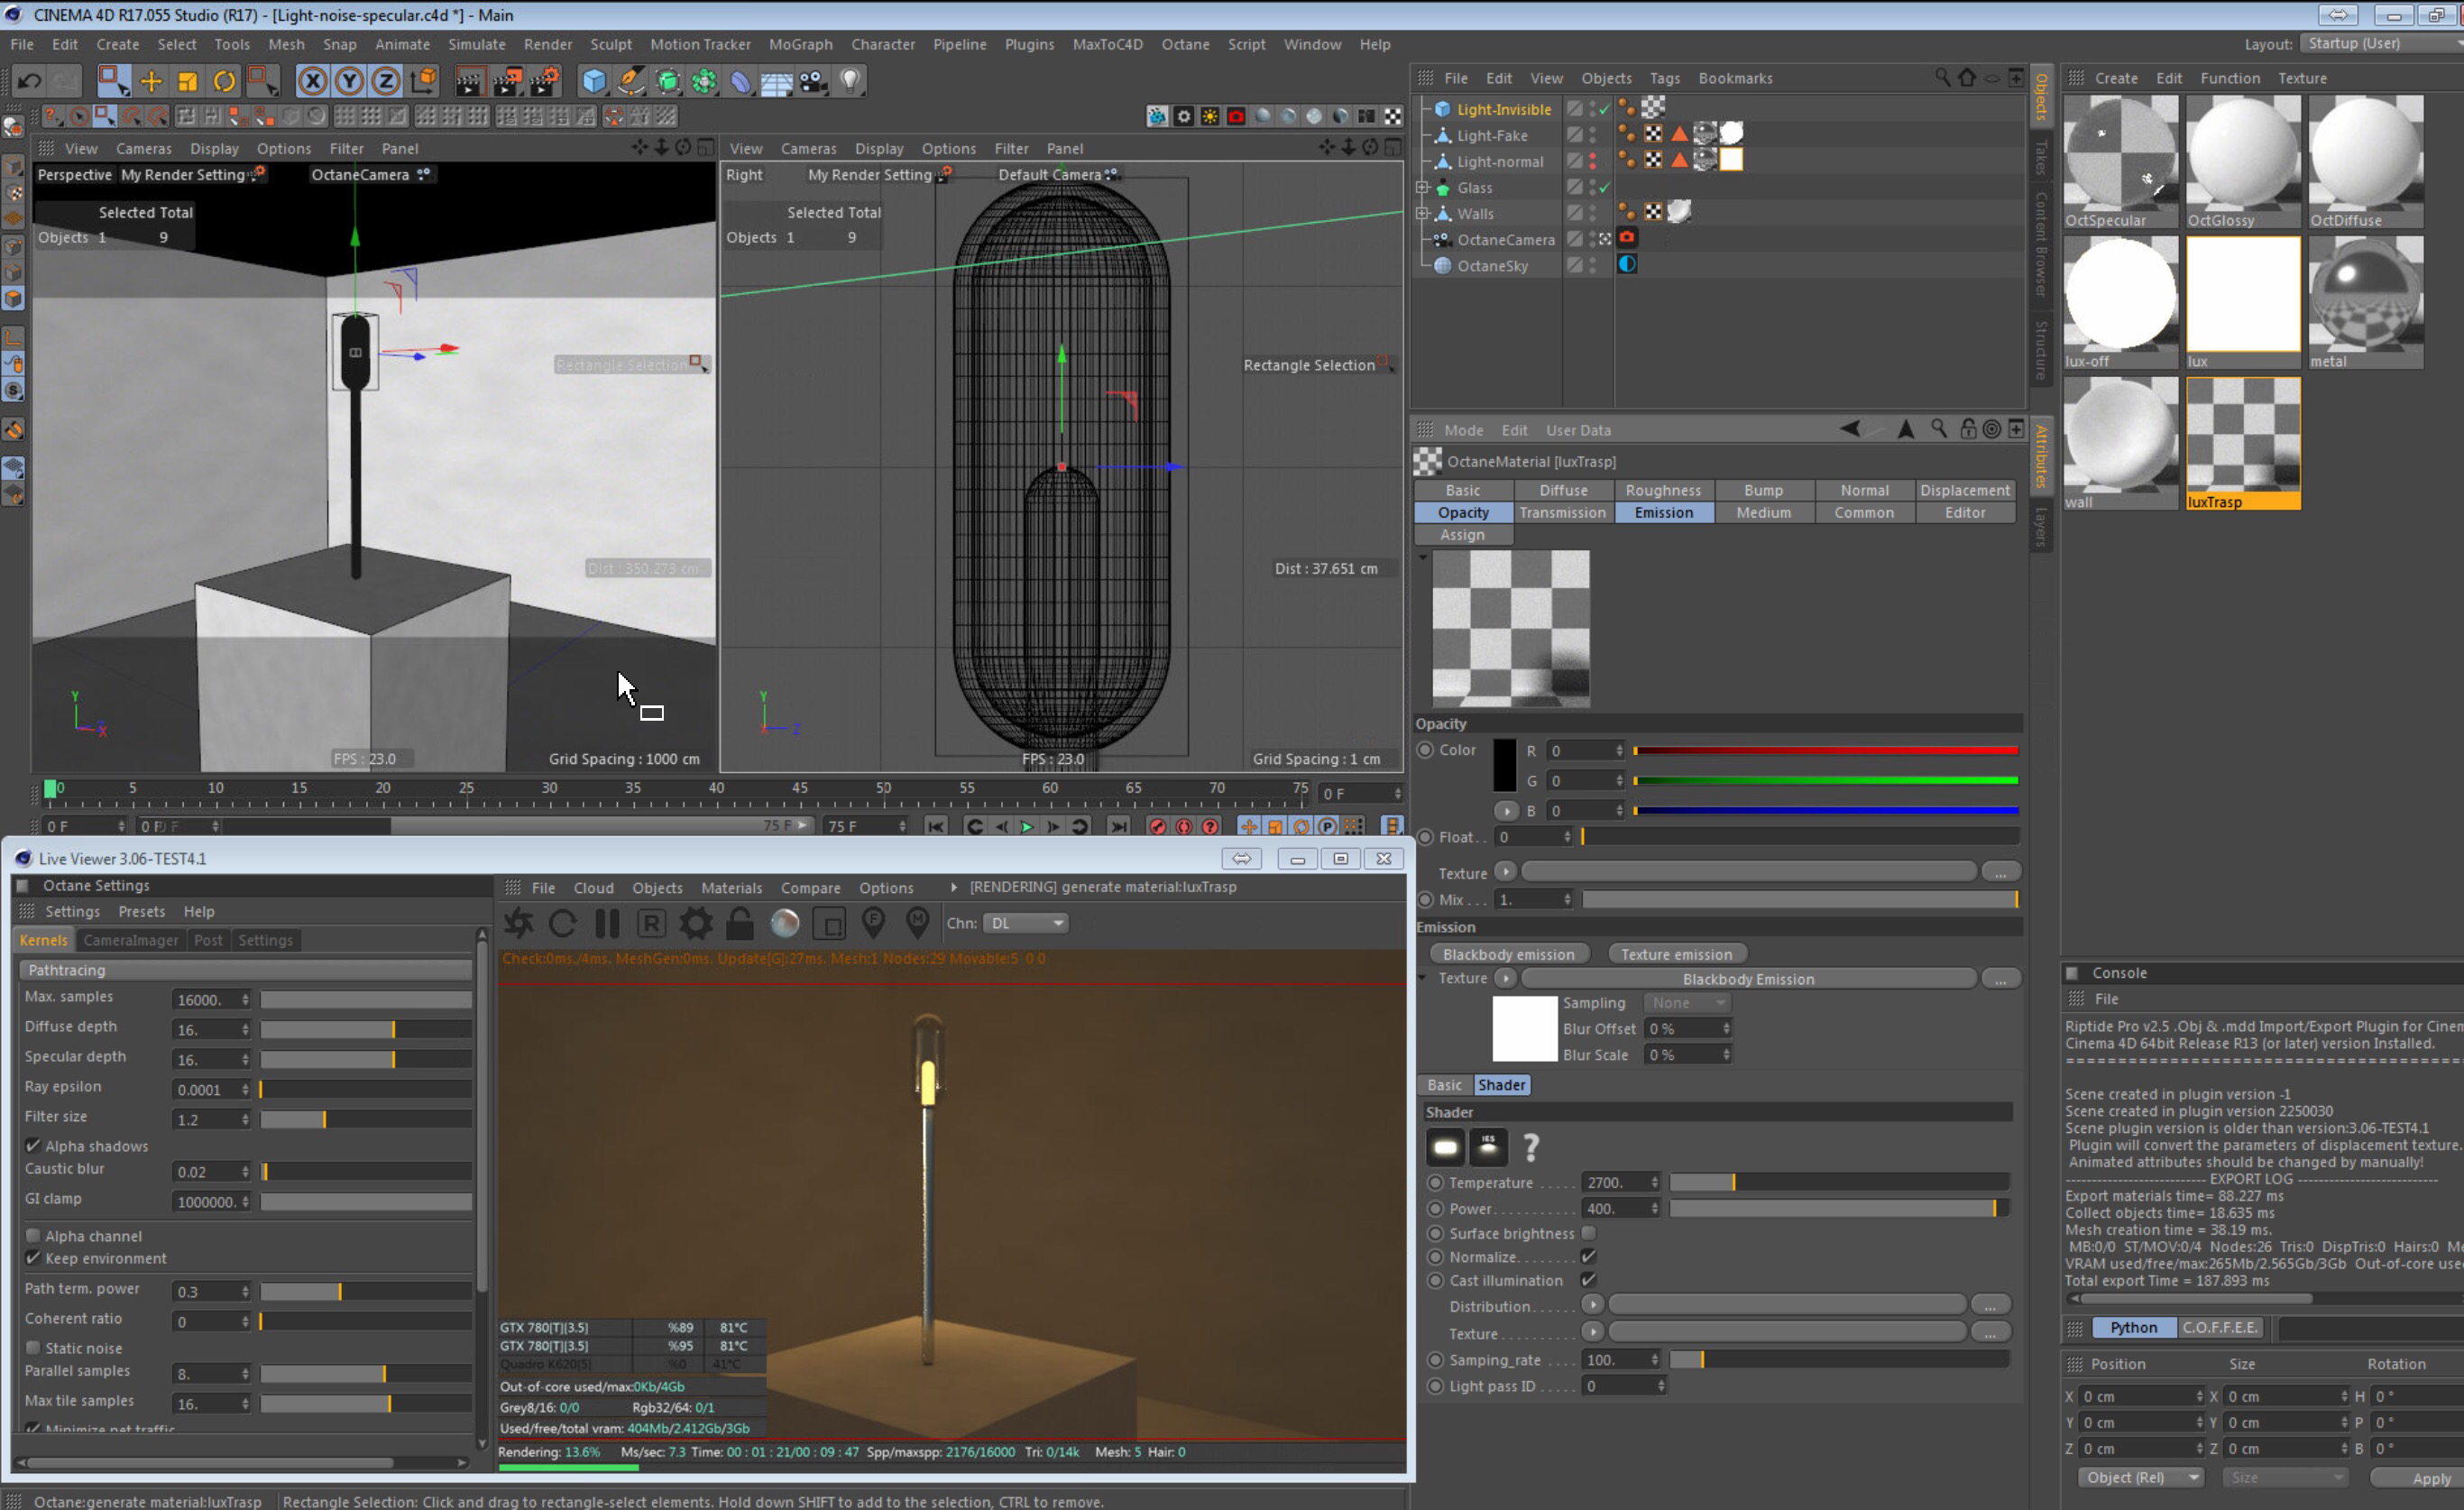Click the Blackbody emission button
Image resolution: width=2464 pixels, height=1510 pixels.
(1508, 954)
